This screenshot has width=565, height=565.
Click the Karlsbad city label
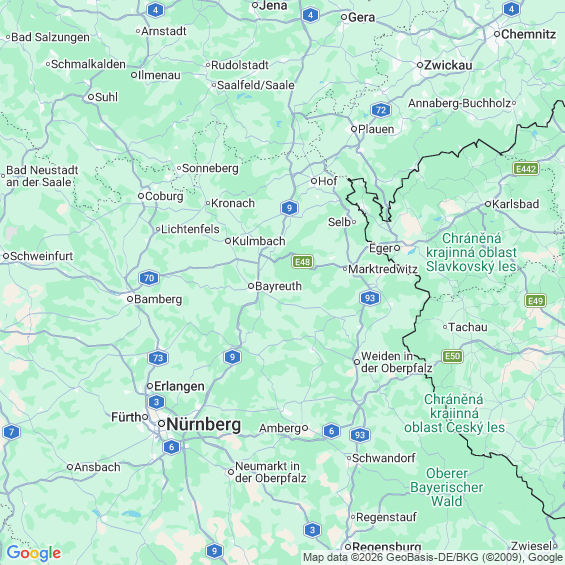coord(515,204)
